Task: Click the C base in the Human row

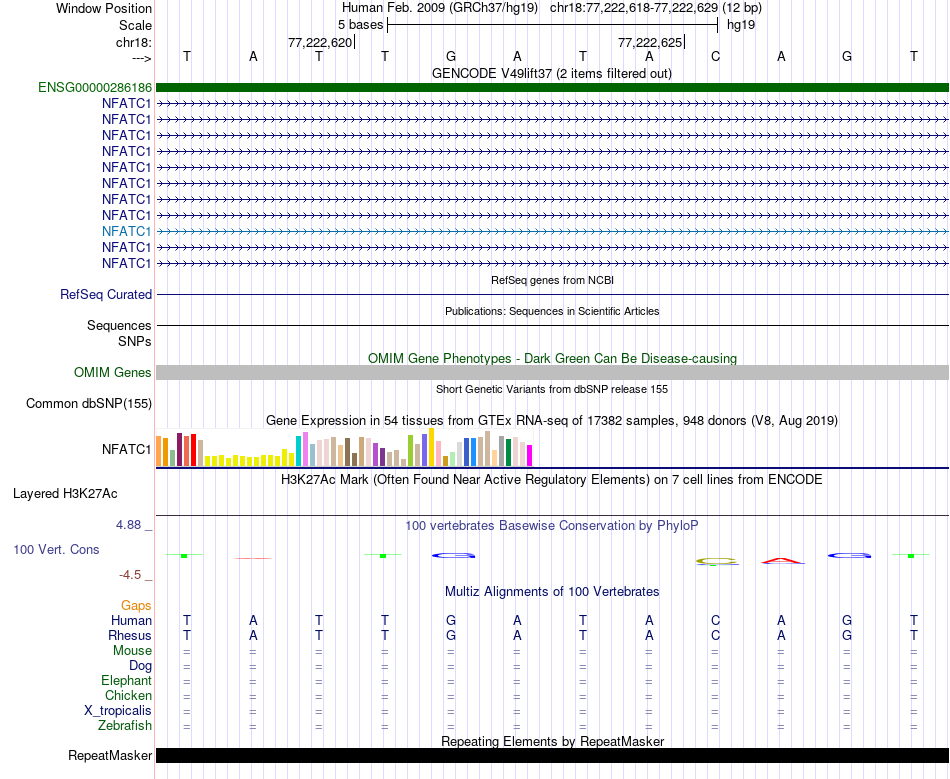Action: [x=716, y=620]
